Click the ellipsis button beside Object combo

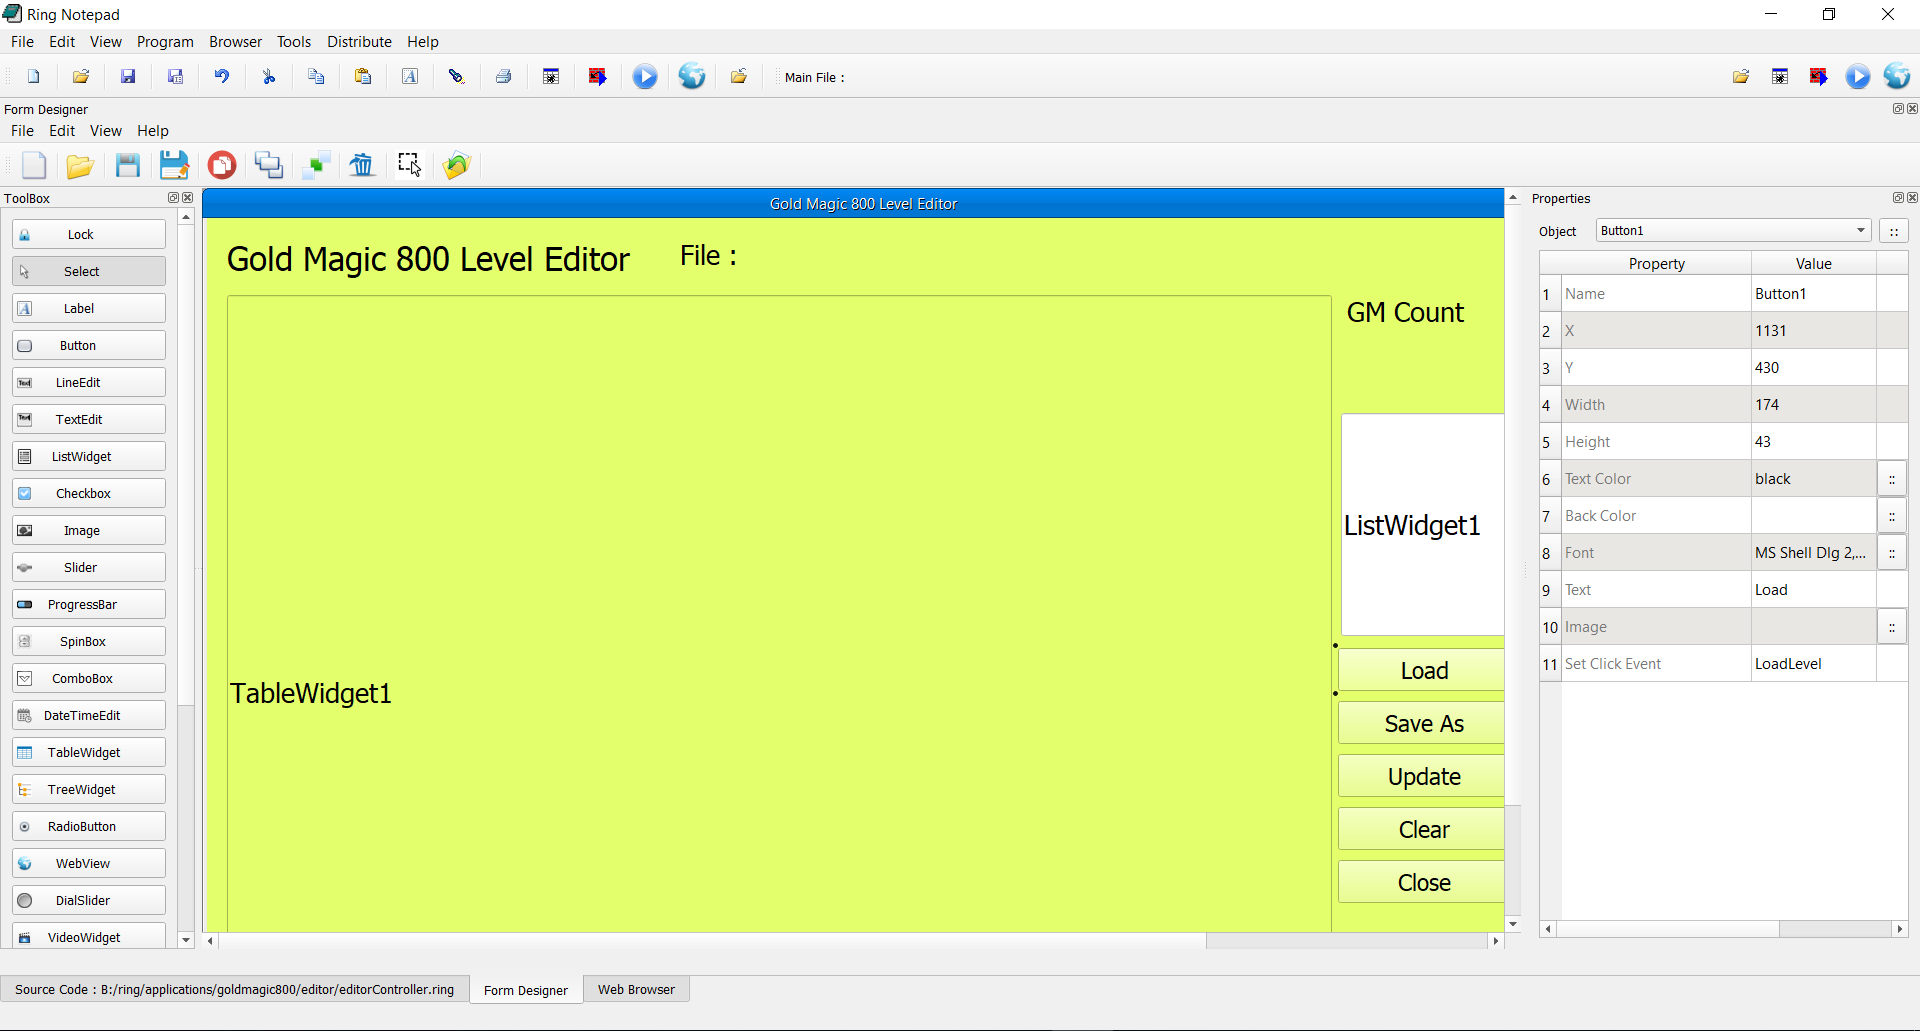pos(1894,231)
